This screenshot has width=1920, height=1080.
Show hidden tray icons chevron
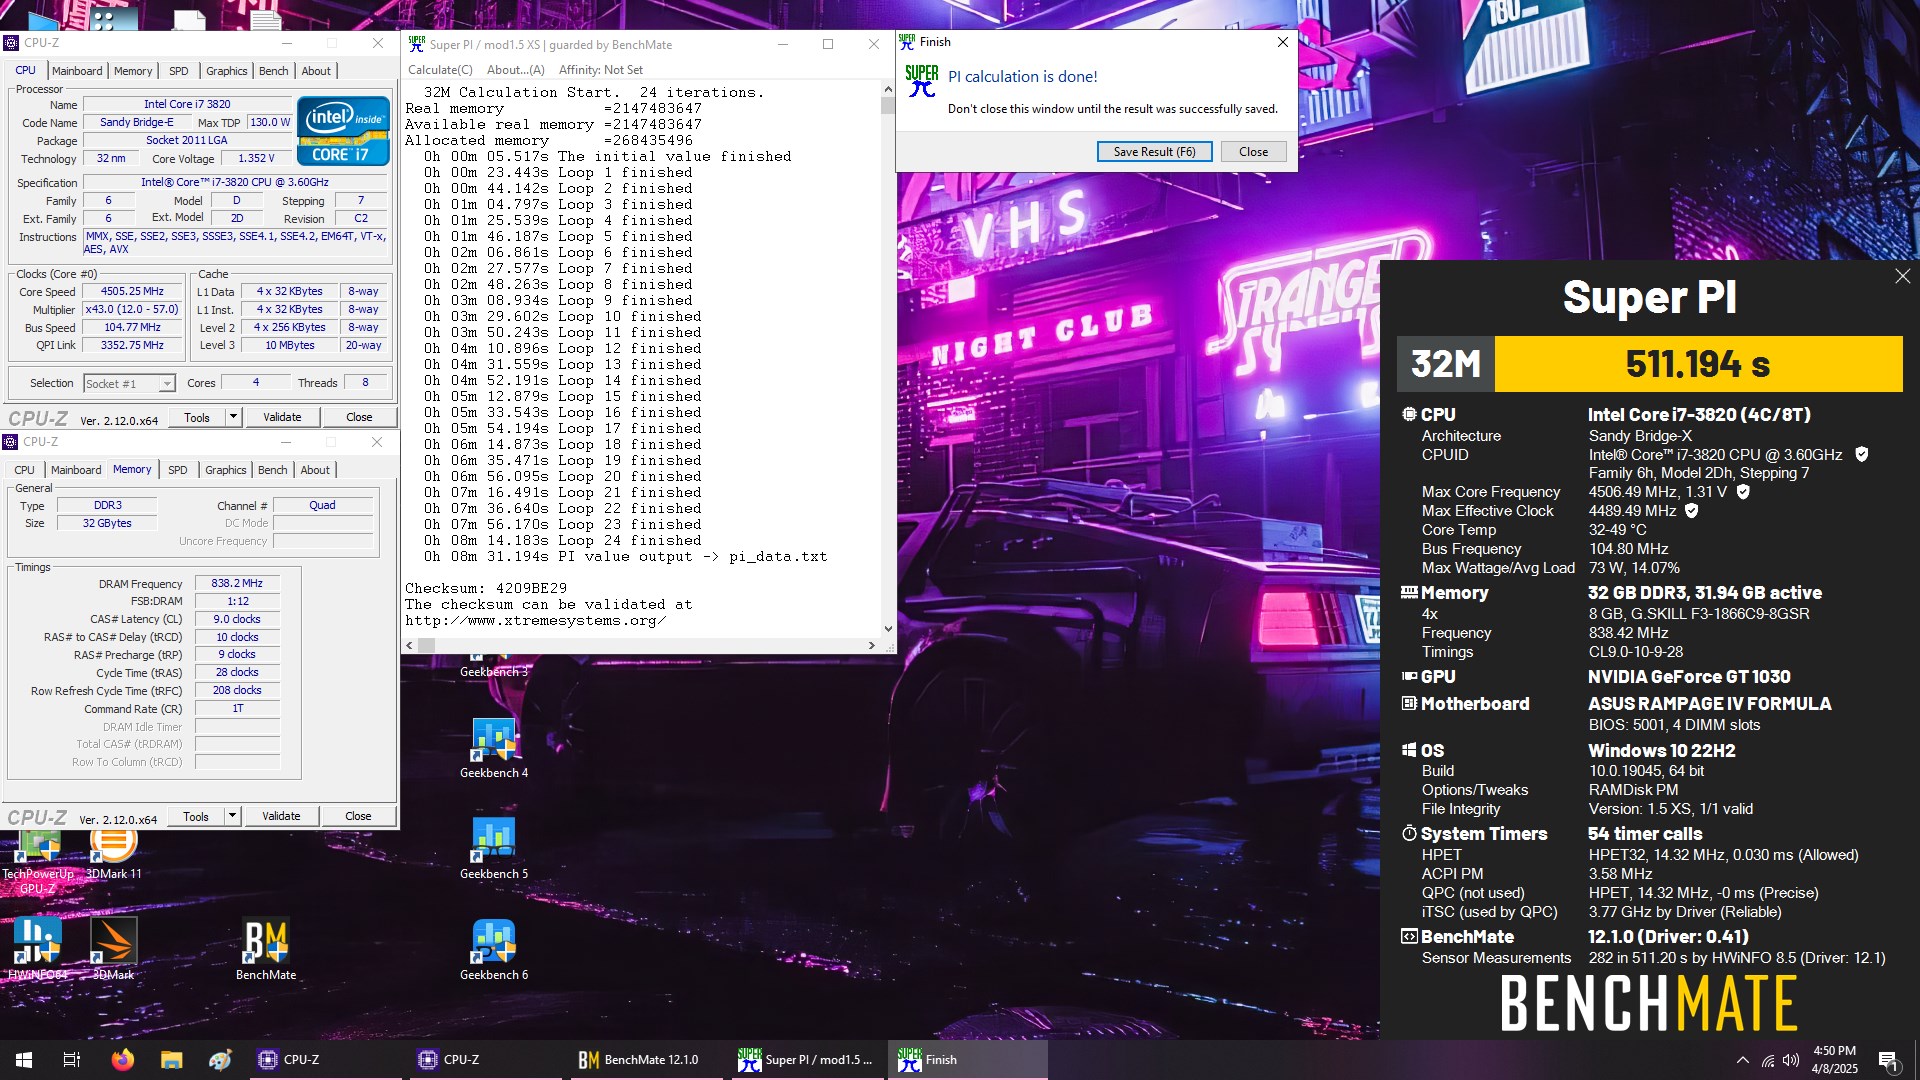[x=1743, y=1060]
